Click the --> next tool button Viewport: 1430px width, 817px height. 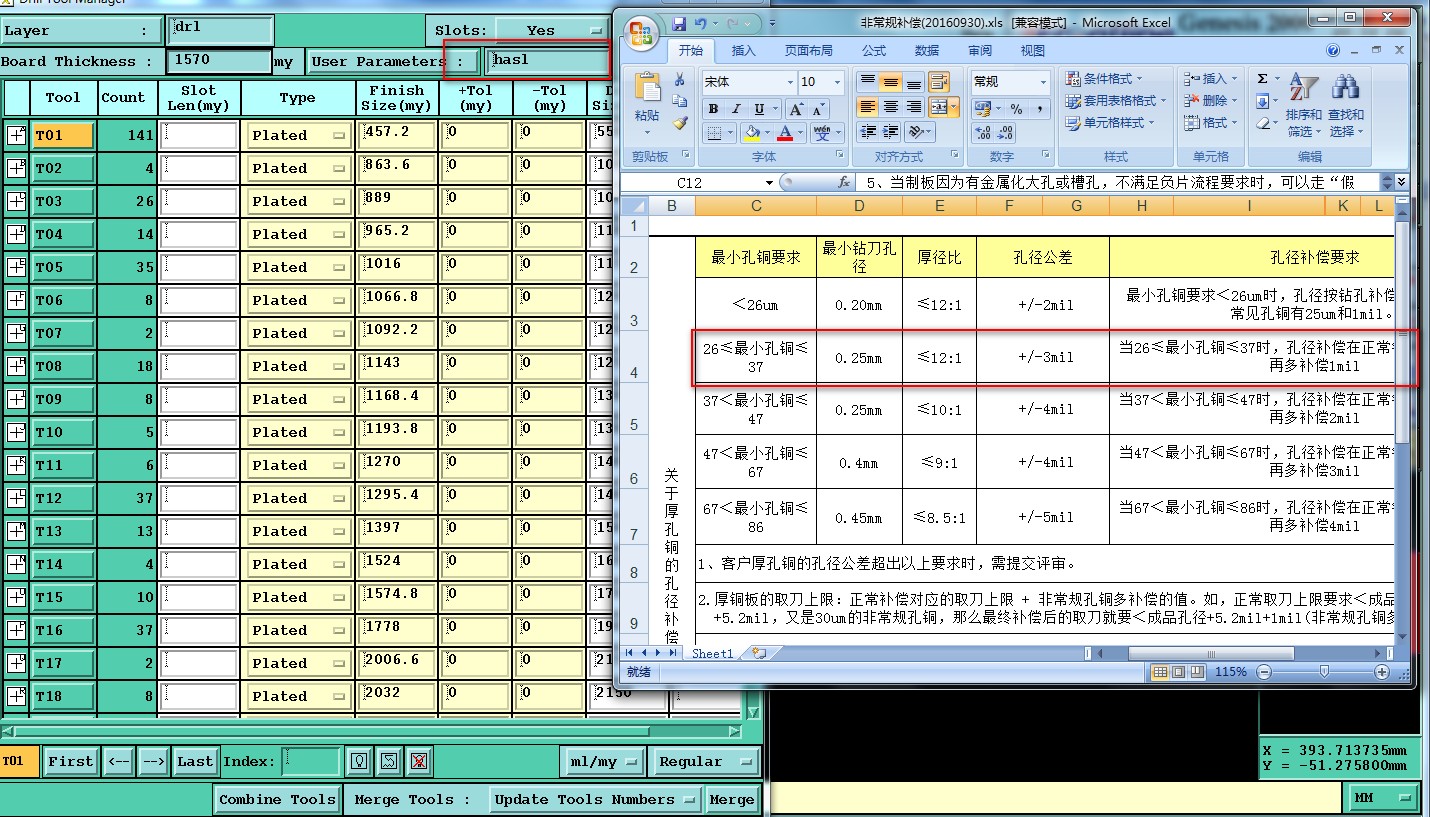tap(153, 762)
